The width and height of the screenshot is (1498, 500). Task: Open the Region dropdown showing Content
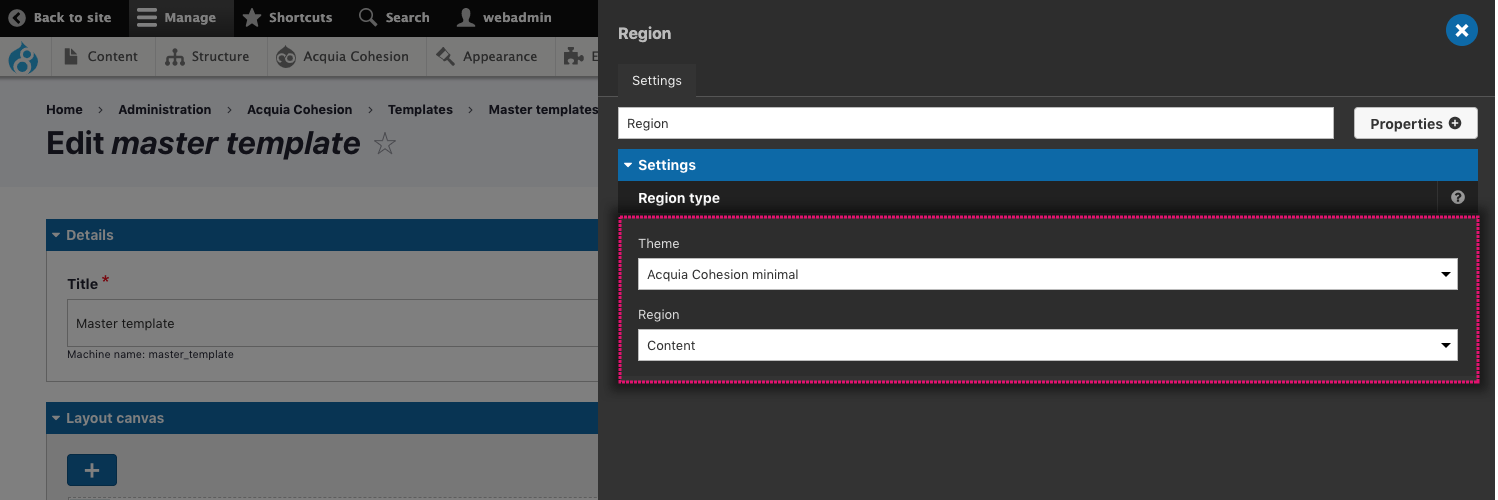1047,345
